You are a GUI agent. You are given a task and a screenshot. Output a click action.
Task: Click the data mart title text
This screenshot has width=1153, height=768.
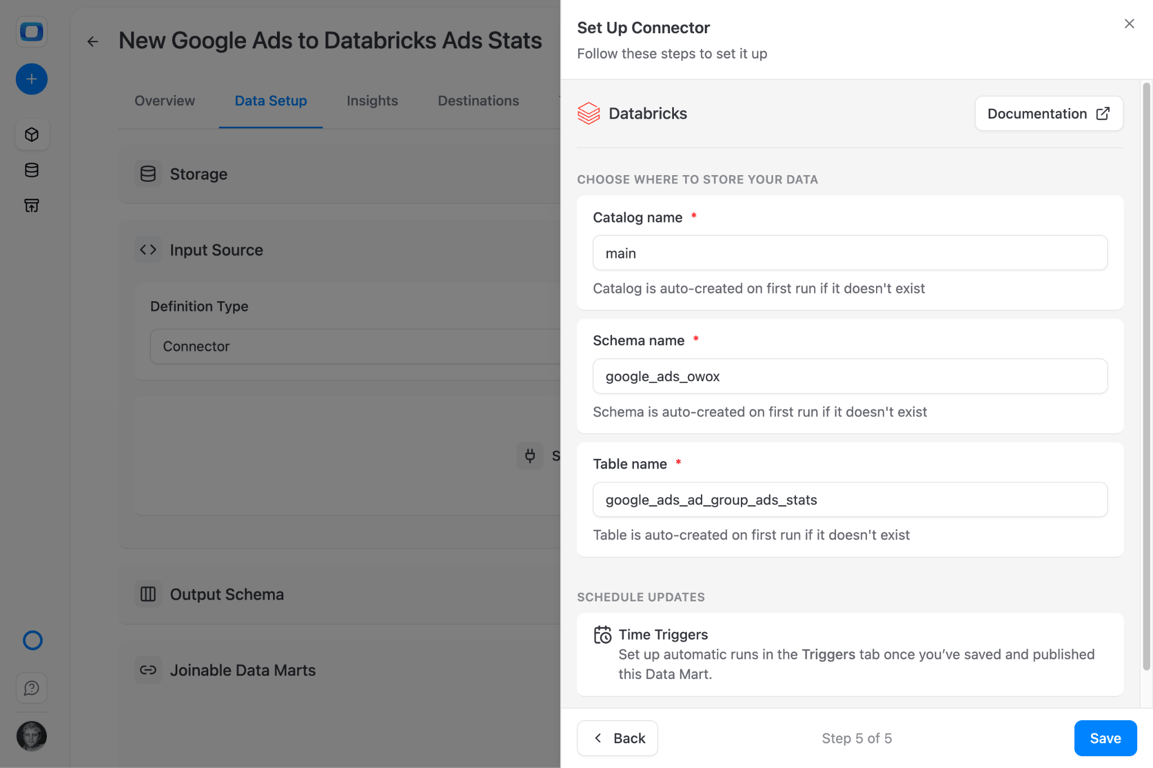click(x=330, y=40)
